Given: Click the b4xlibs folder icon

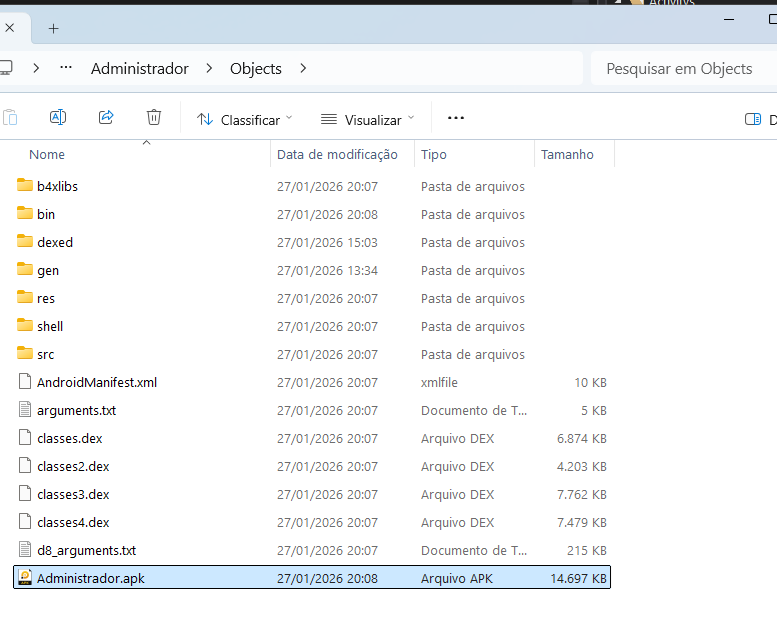Looking at the screenshot, I should pyautogui.click(x=24, y=185).
